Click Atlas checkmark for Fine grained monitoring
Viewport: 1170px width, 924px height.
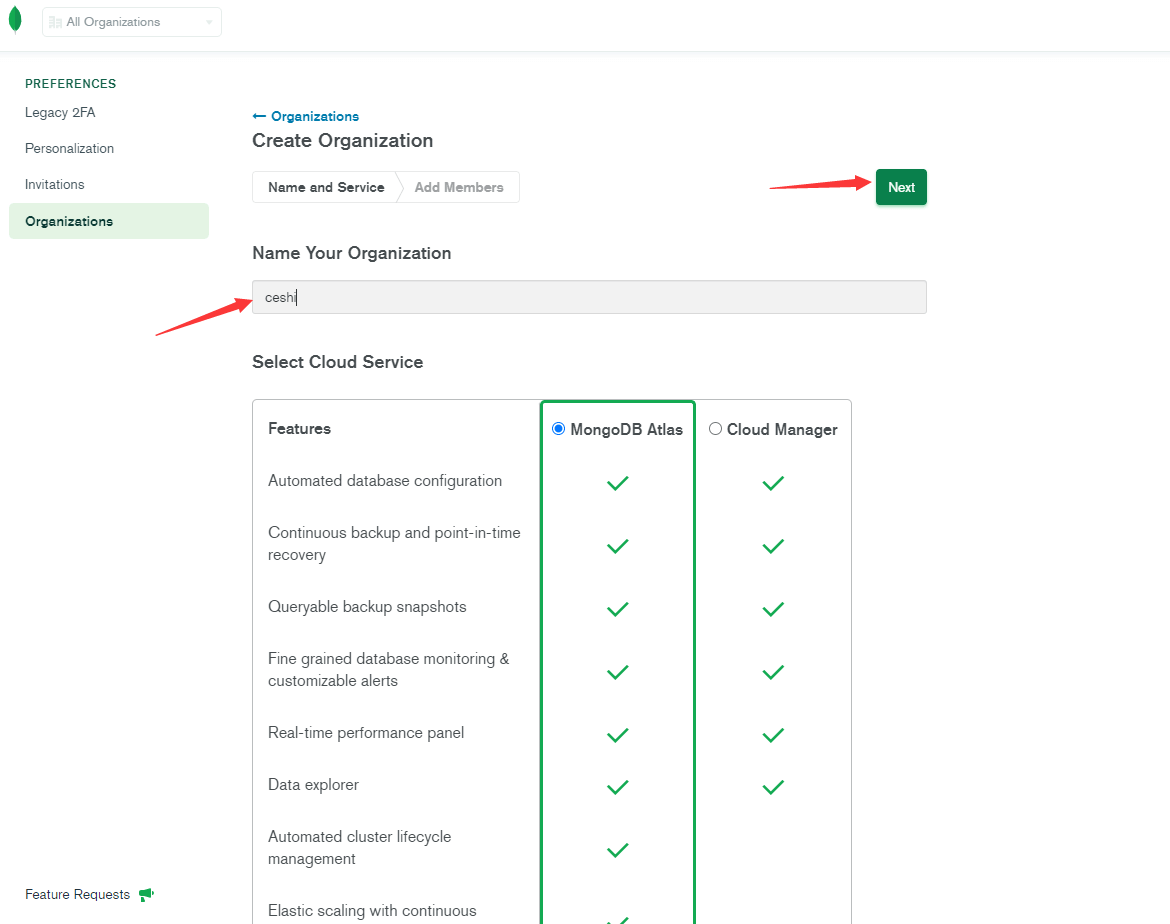point(618,672)
